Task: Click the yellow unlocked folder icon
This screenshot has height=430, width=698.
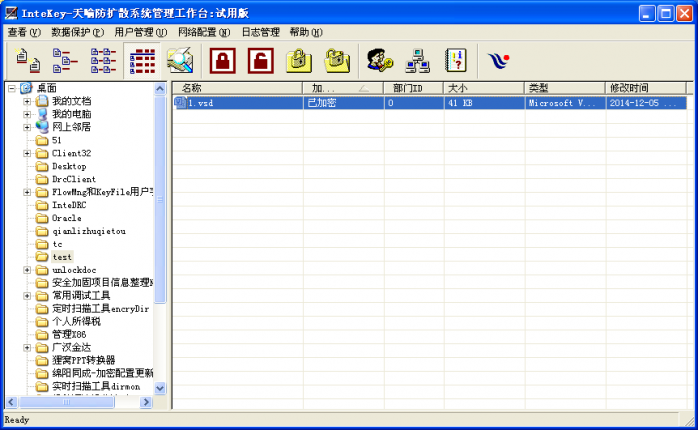Action: pyautogui.click(x=337, y=61)
